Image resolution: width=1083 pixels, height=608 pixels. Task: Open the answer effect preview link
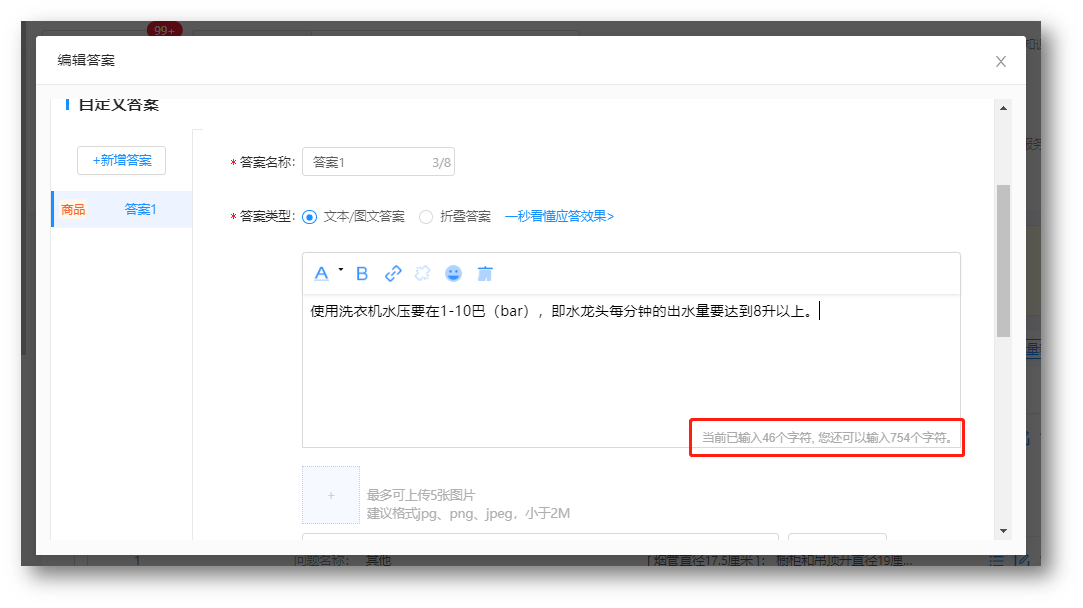pyautogui.click(x=559, y=216)
